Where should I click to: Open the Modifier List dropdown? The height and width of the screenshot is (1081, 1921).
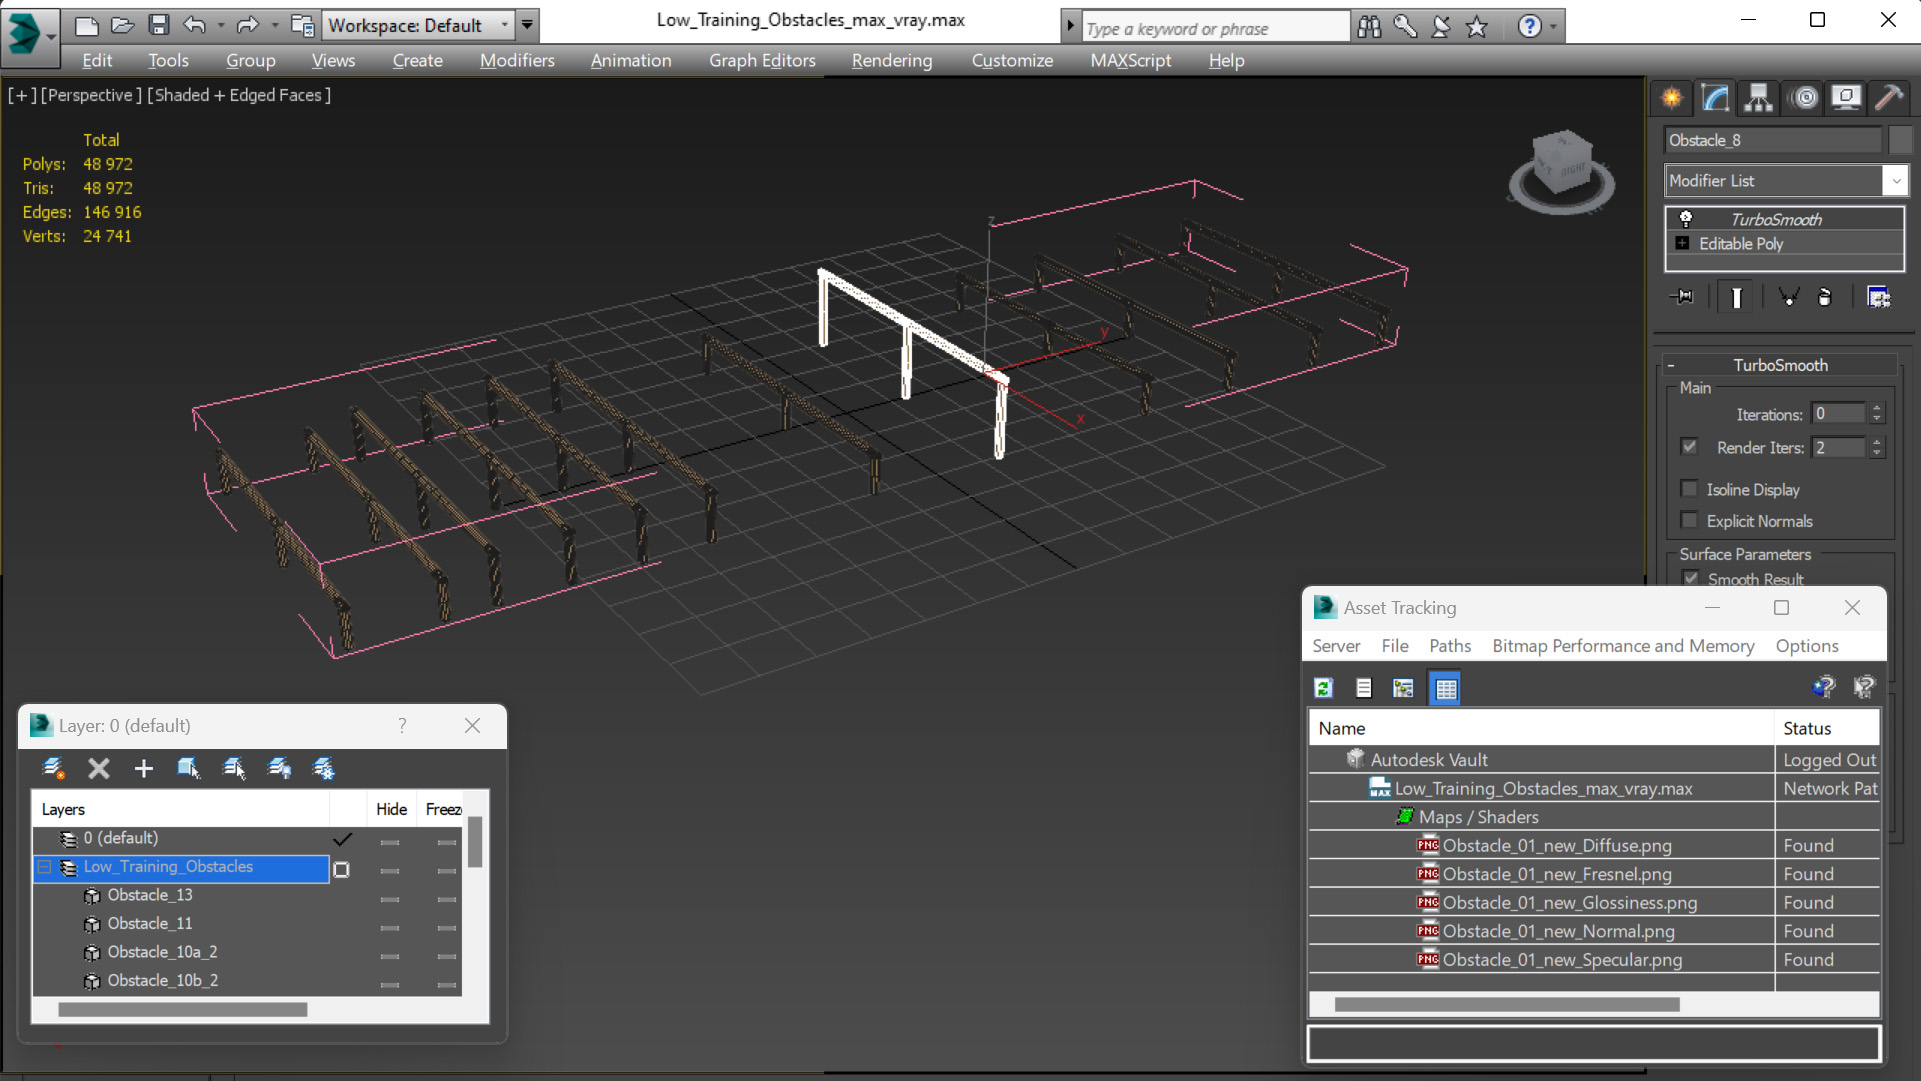click(1895, 181)
